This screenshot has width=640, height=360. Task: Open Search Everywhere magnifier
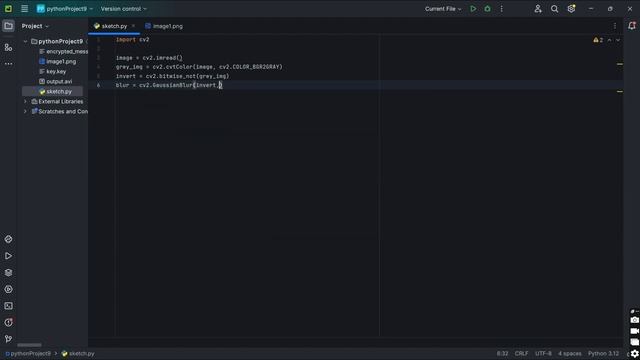pos(554,9)
